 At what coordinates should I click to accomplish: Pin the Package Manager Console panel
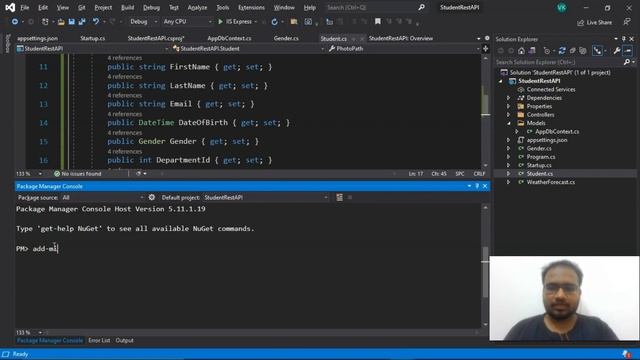click(x=477, y=186)
